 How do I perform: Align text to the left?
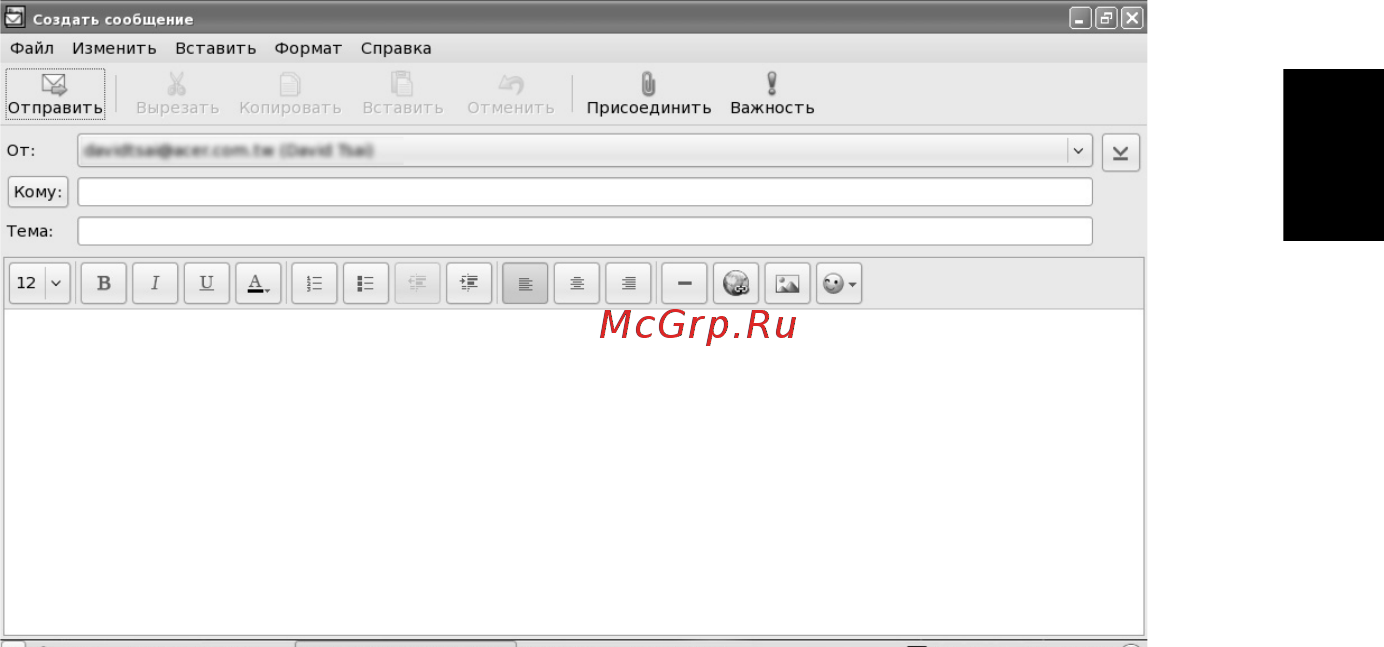click(x=525, y=283)
